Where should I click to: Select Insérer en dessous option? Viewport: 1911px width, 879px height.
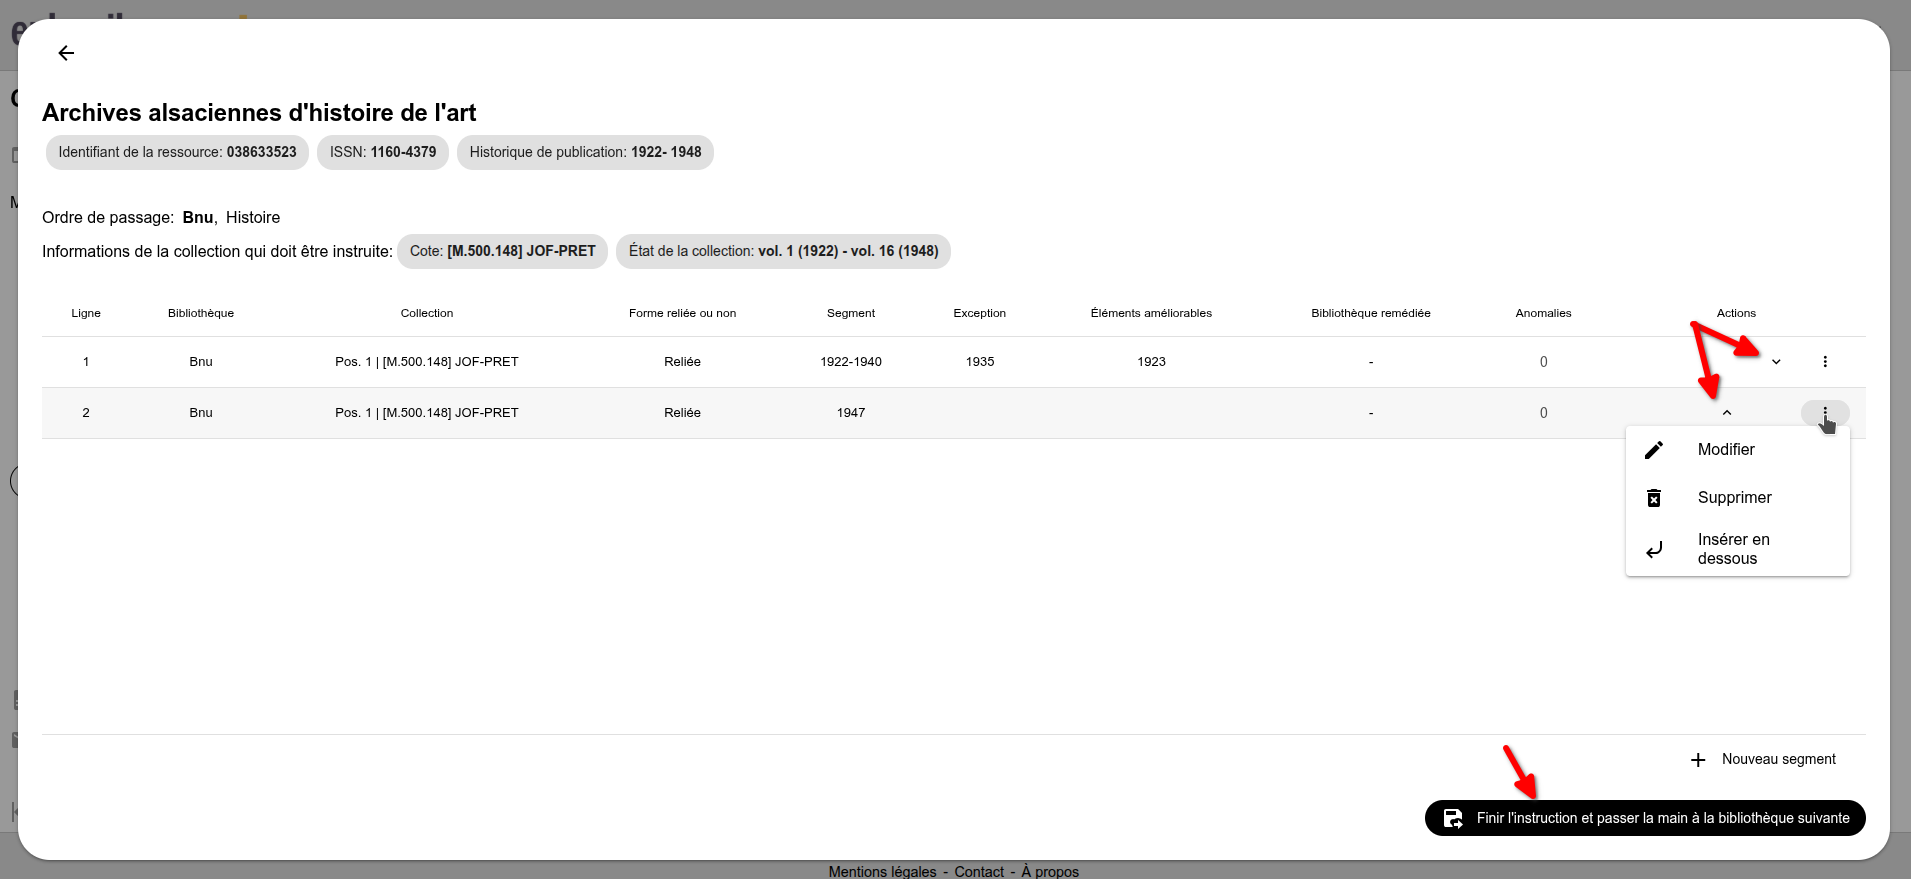(x=1734, y=549)
